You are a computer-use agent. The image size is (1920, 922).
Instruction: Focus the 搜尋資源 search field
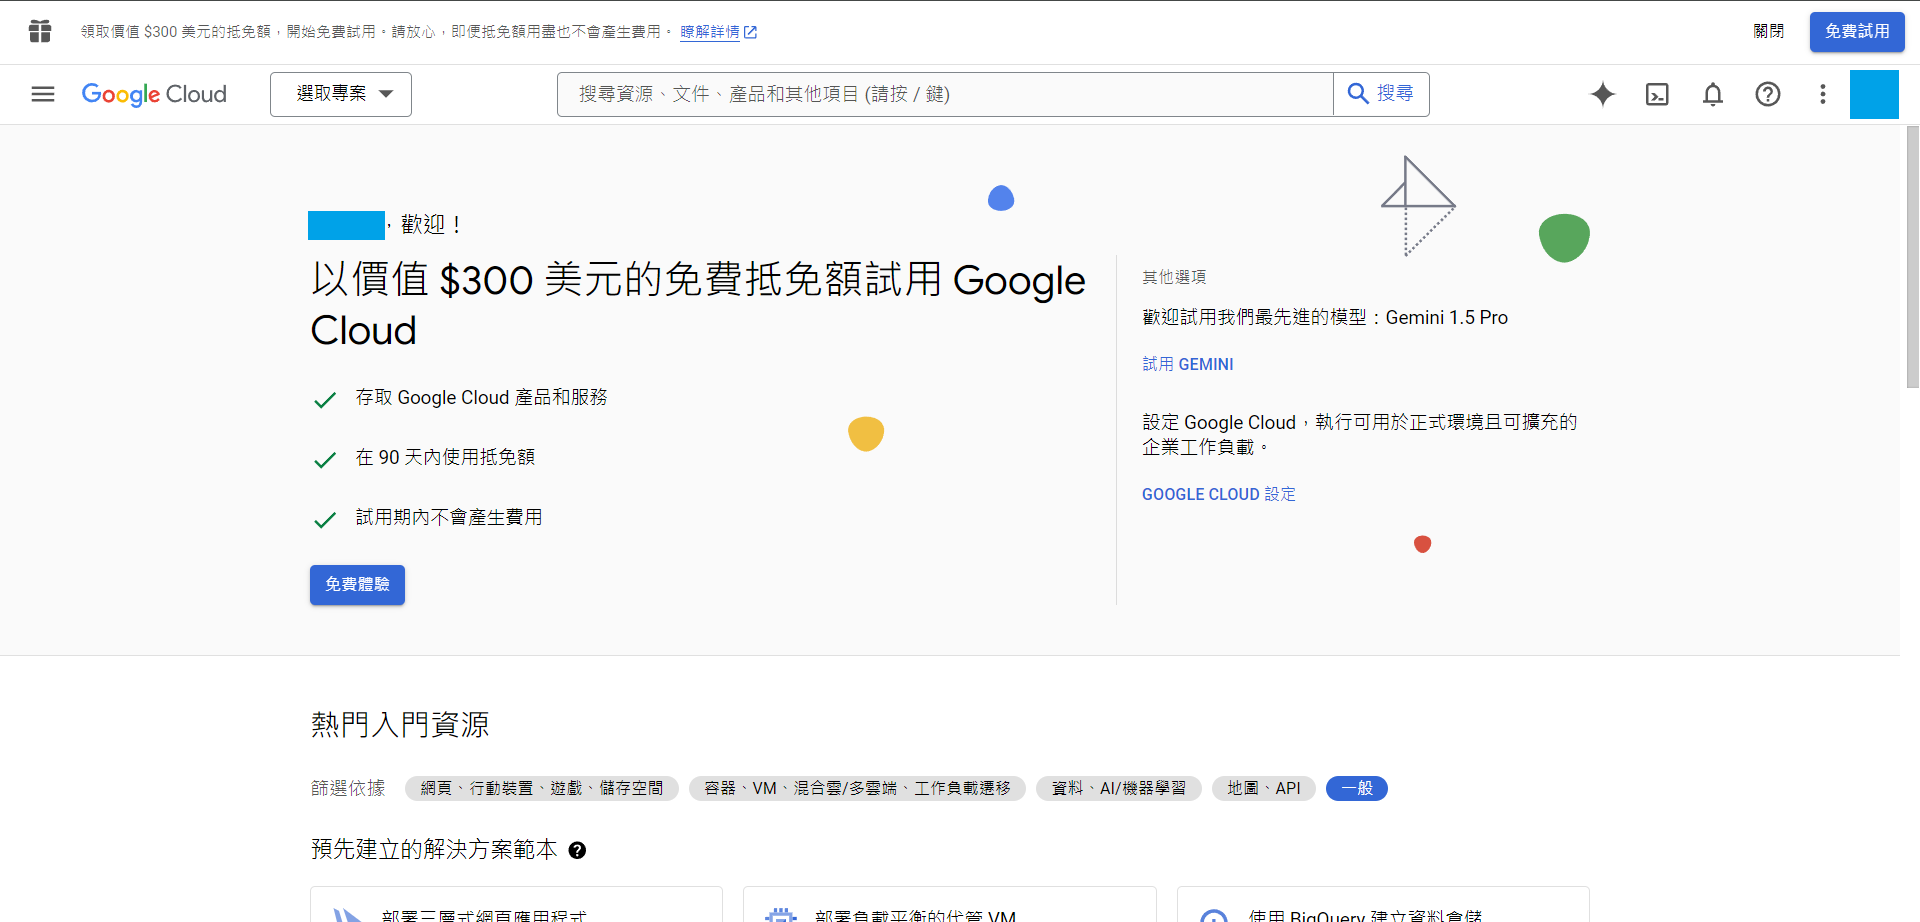pos(945,94)
